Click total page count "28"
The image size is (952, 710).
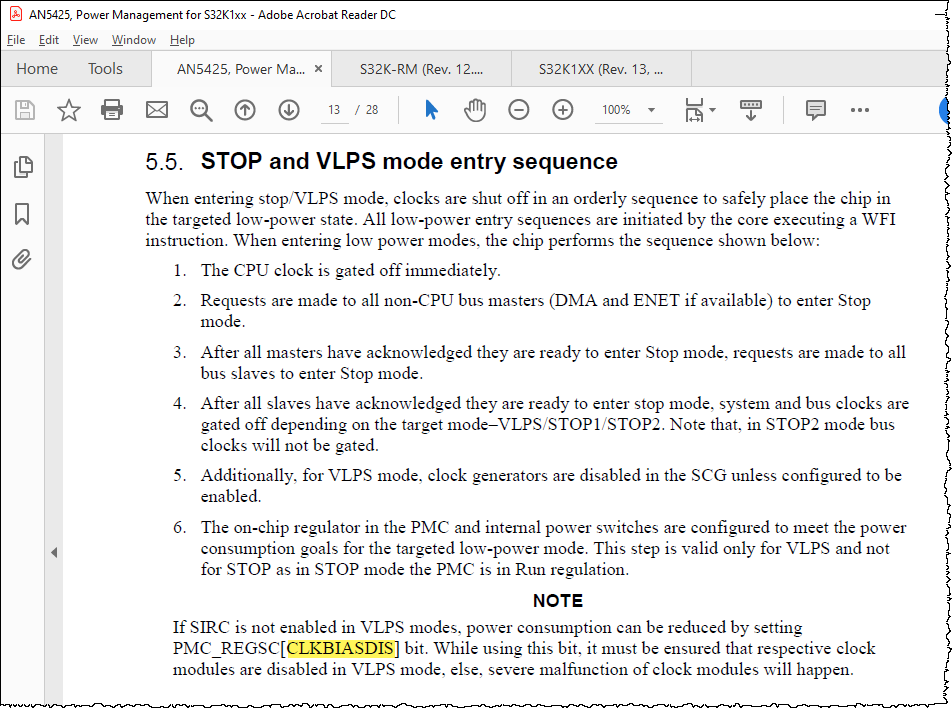click(x=372, y=110)
